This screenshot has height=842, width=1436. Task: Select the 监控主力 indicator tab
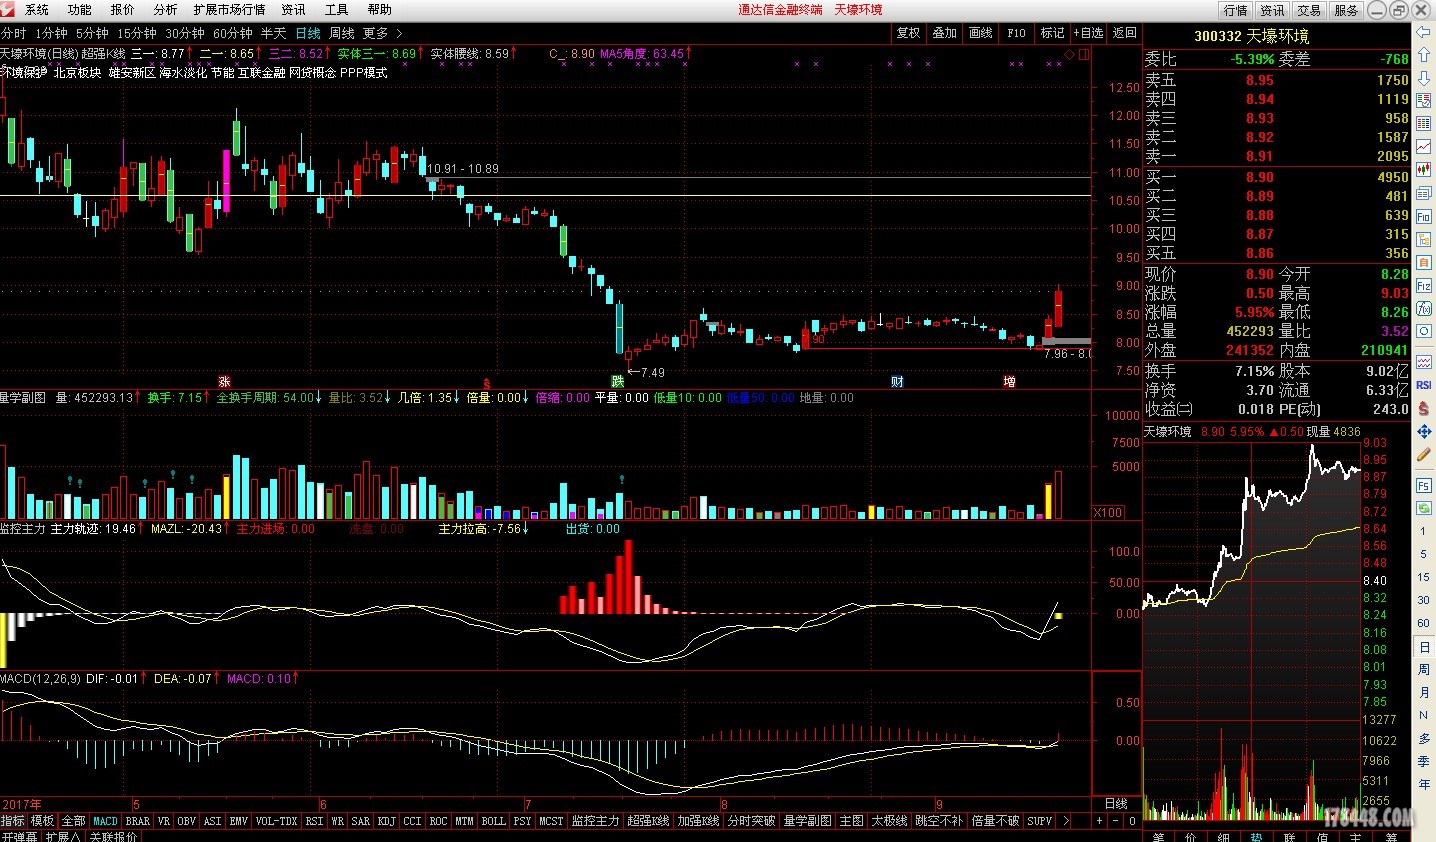click(595, 821)
